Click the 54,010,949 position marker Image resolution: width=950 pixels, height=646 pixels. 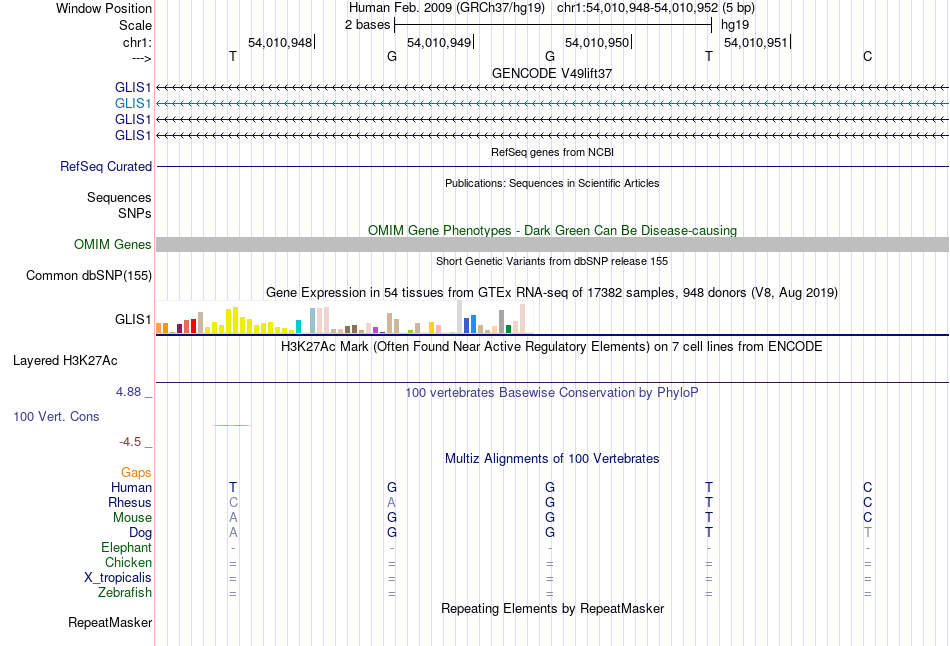(439, 42)
